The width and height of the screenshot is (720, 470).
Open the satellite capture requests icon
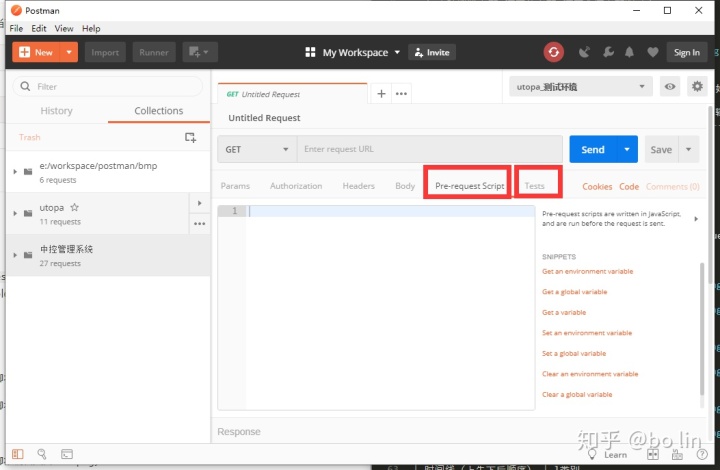tap(584, 52)
